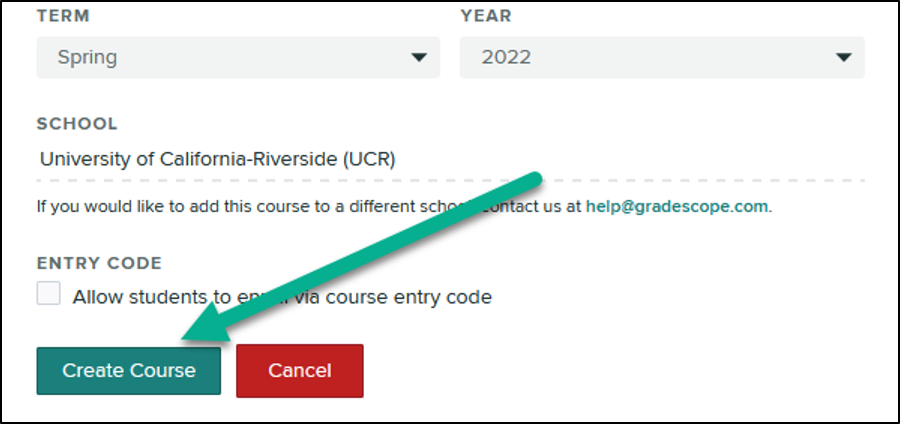900x424 pixels.
Task: Cancel the course creation
Action: 299,370
